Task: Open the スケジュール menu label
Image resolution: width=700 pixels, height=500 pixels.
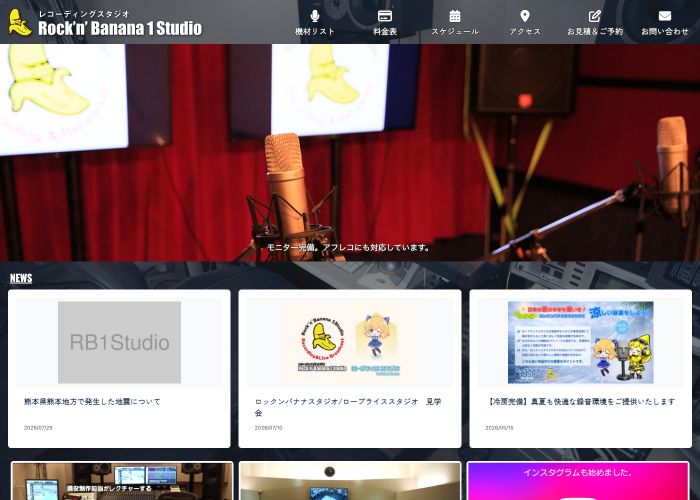Action: (455, 32)
